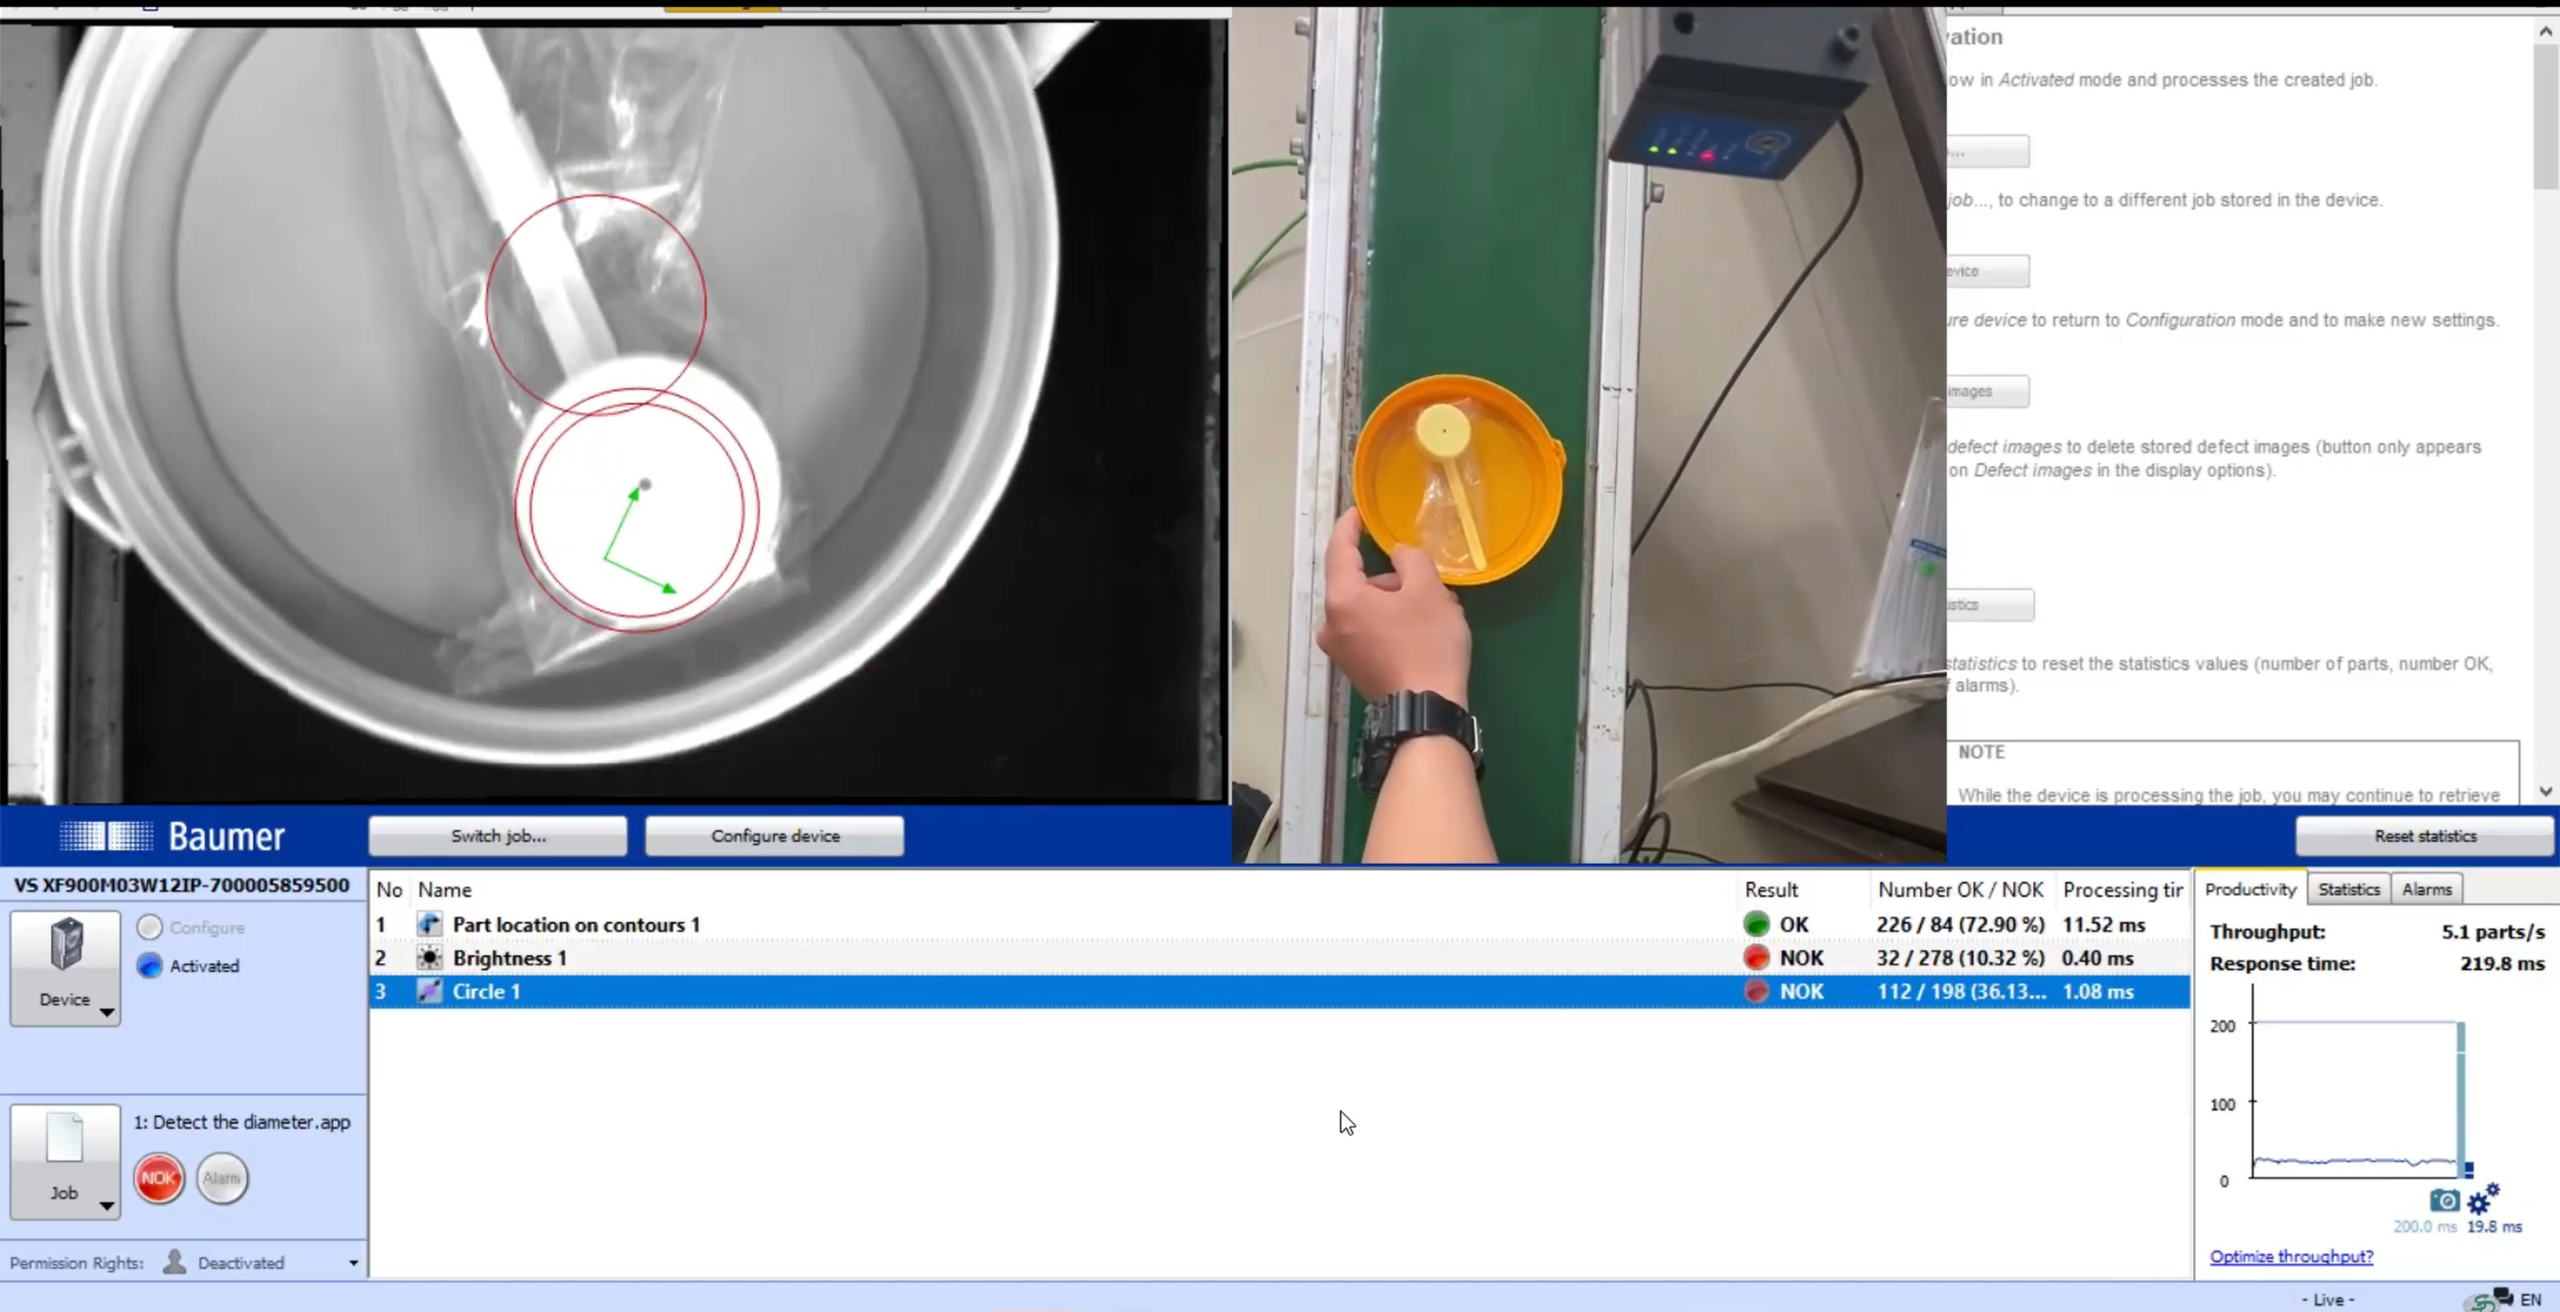Expand the Job button dropdown arrow
The height and width of the screenshot is (1312, 2560).
(106, 1205)
